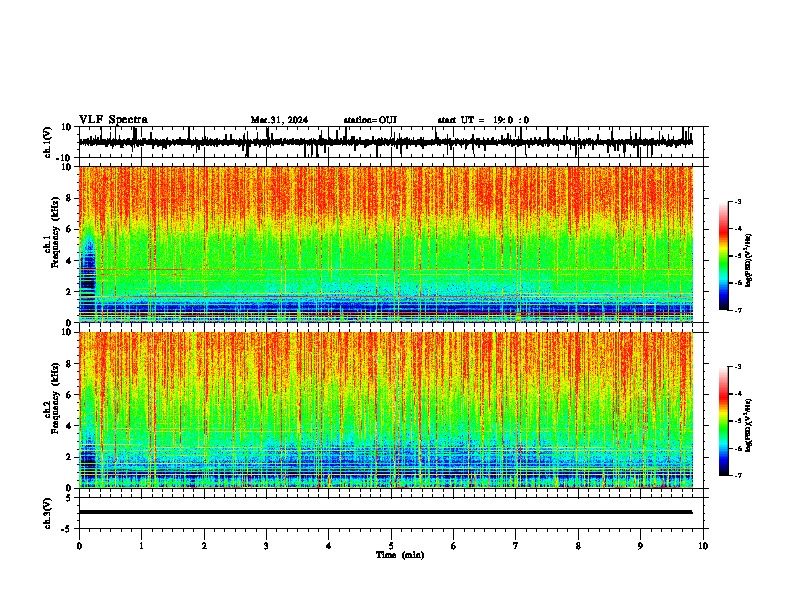Click the 'Time (min)' axis title

(400, 555)
